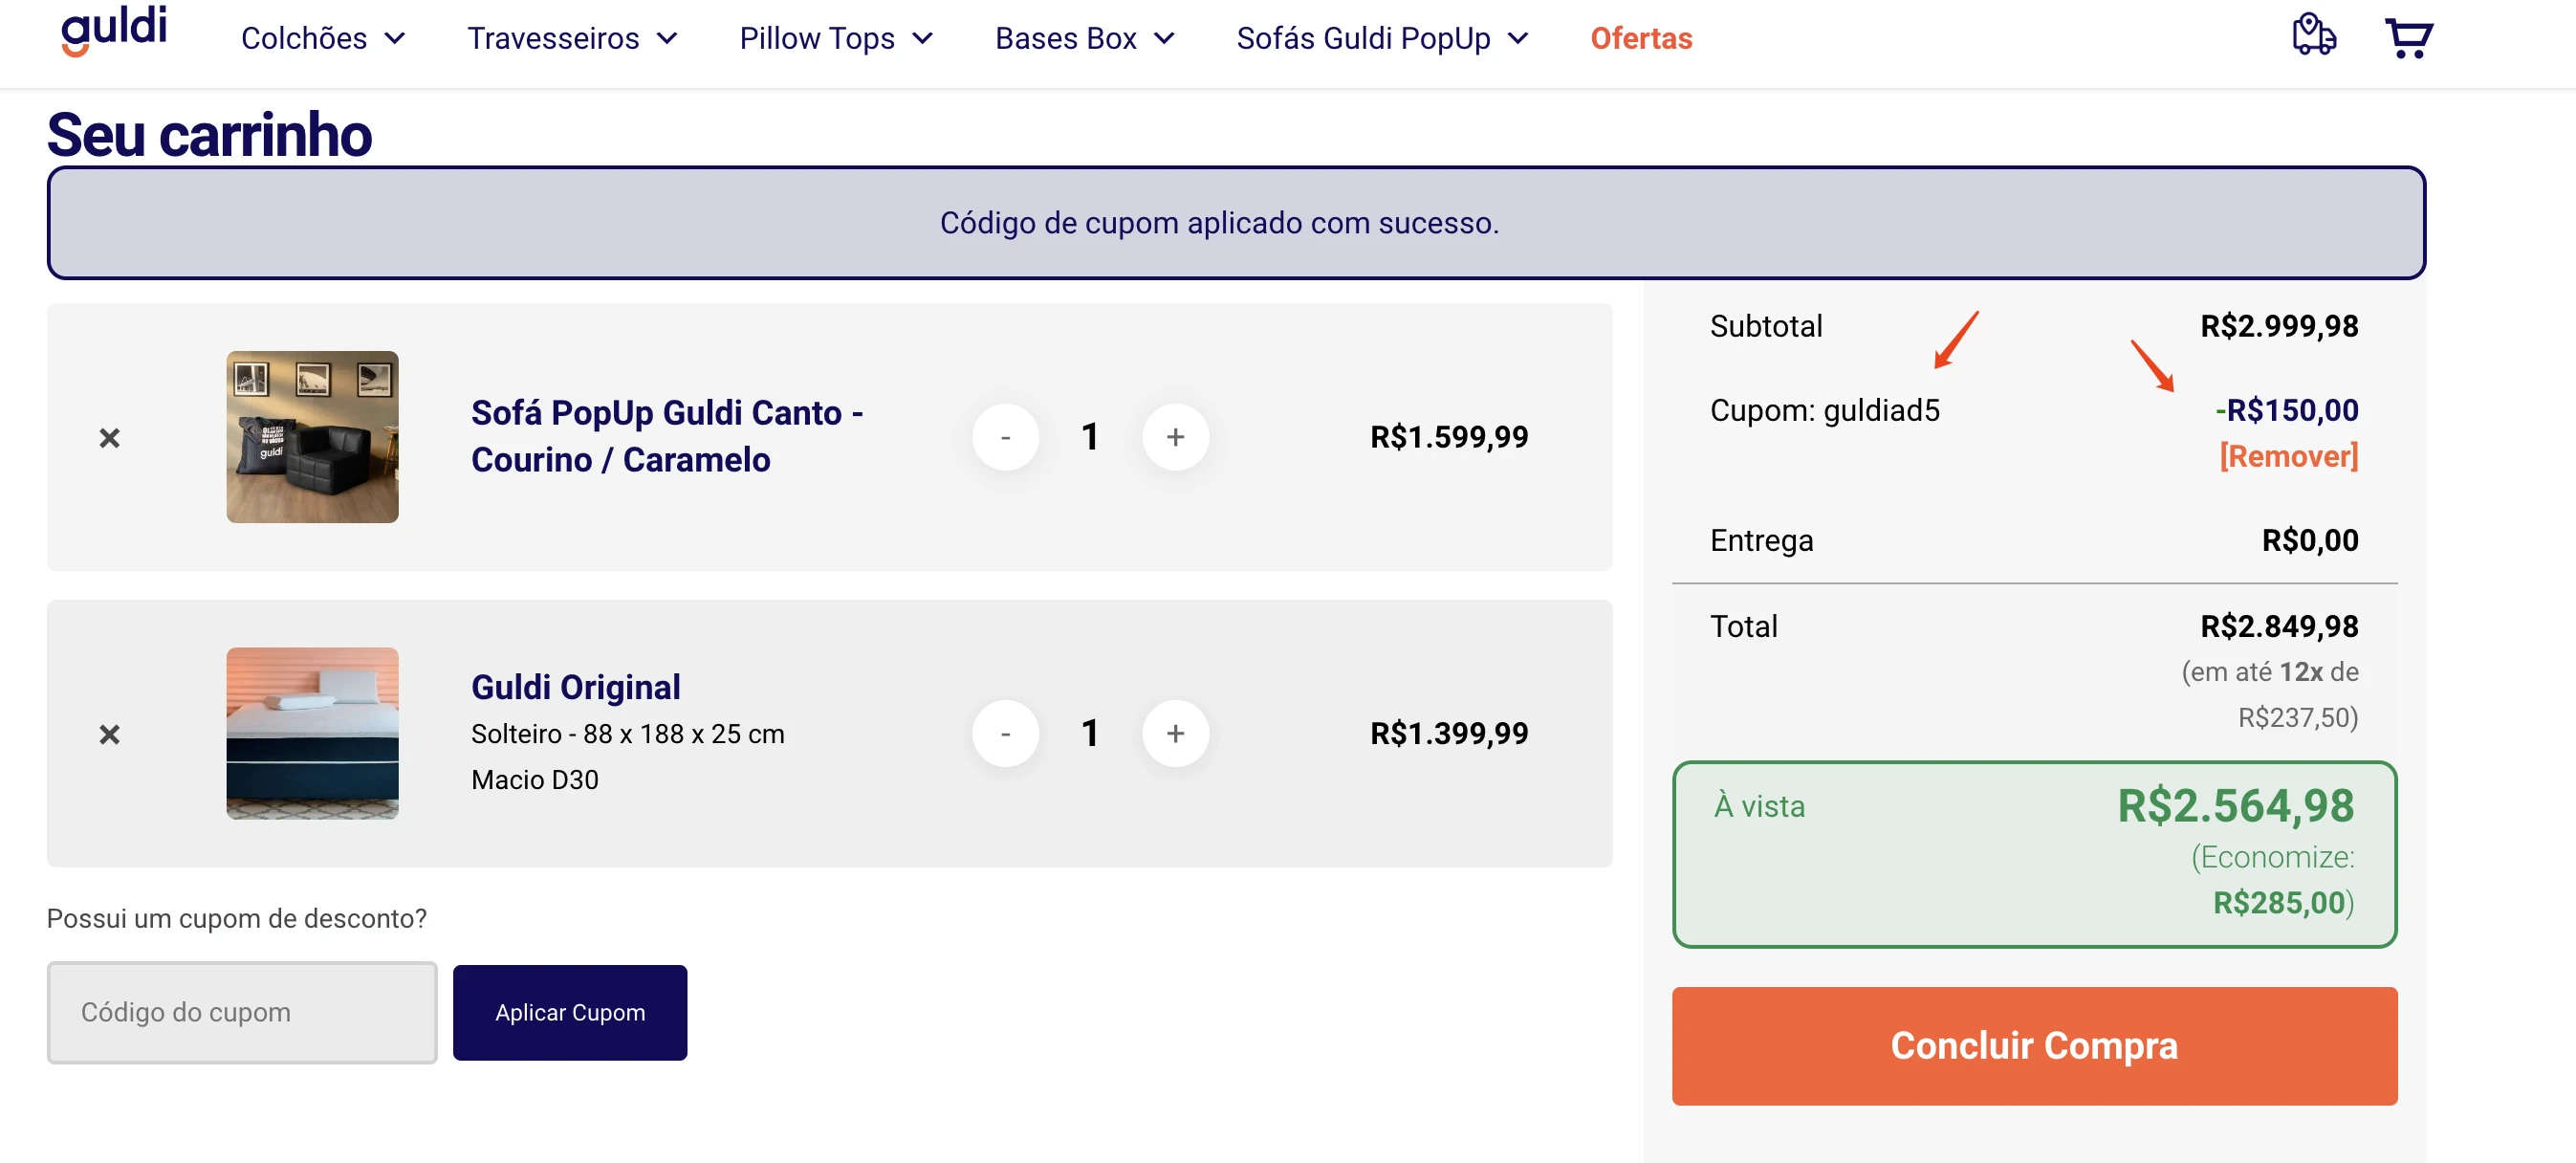2576x1163 pixels.
Task: Expand the Colchões menu
Action: pyautogui.click(x=323, y=38)
